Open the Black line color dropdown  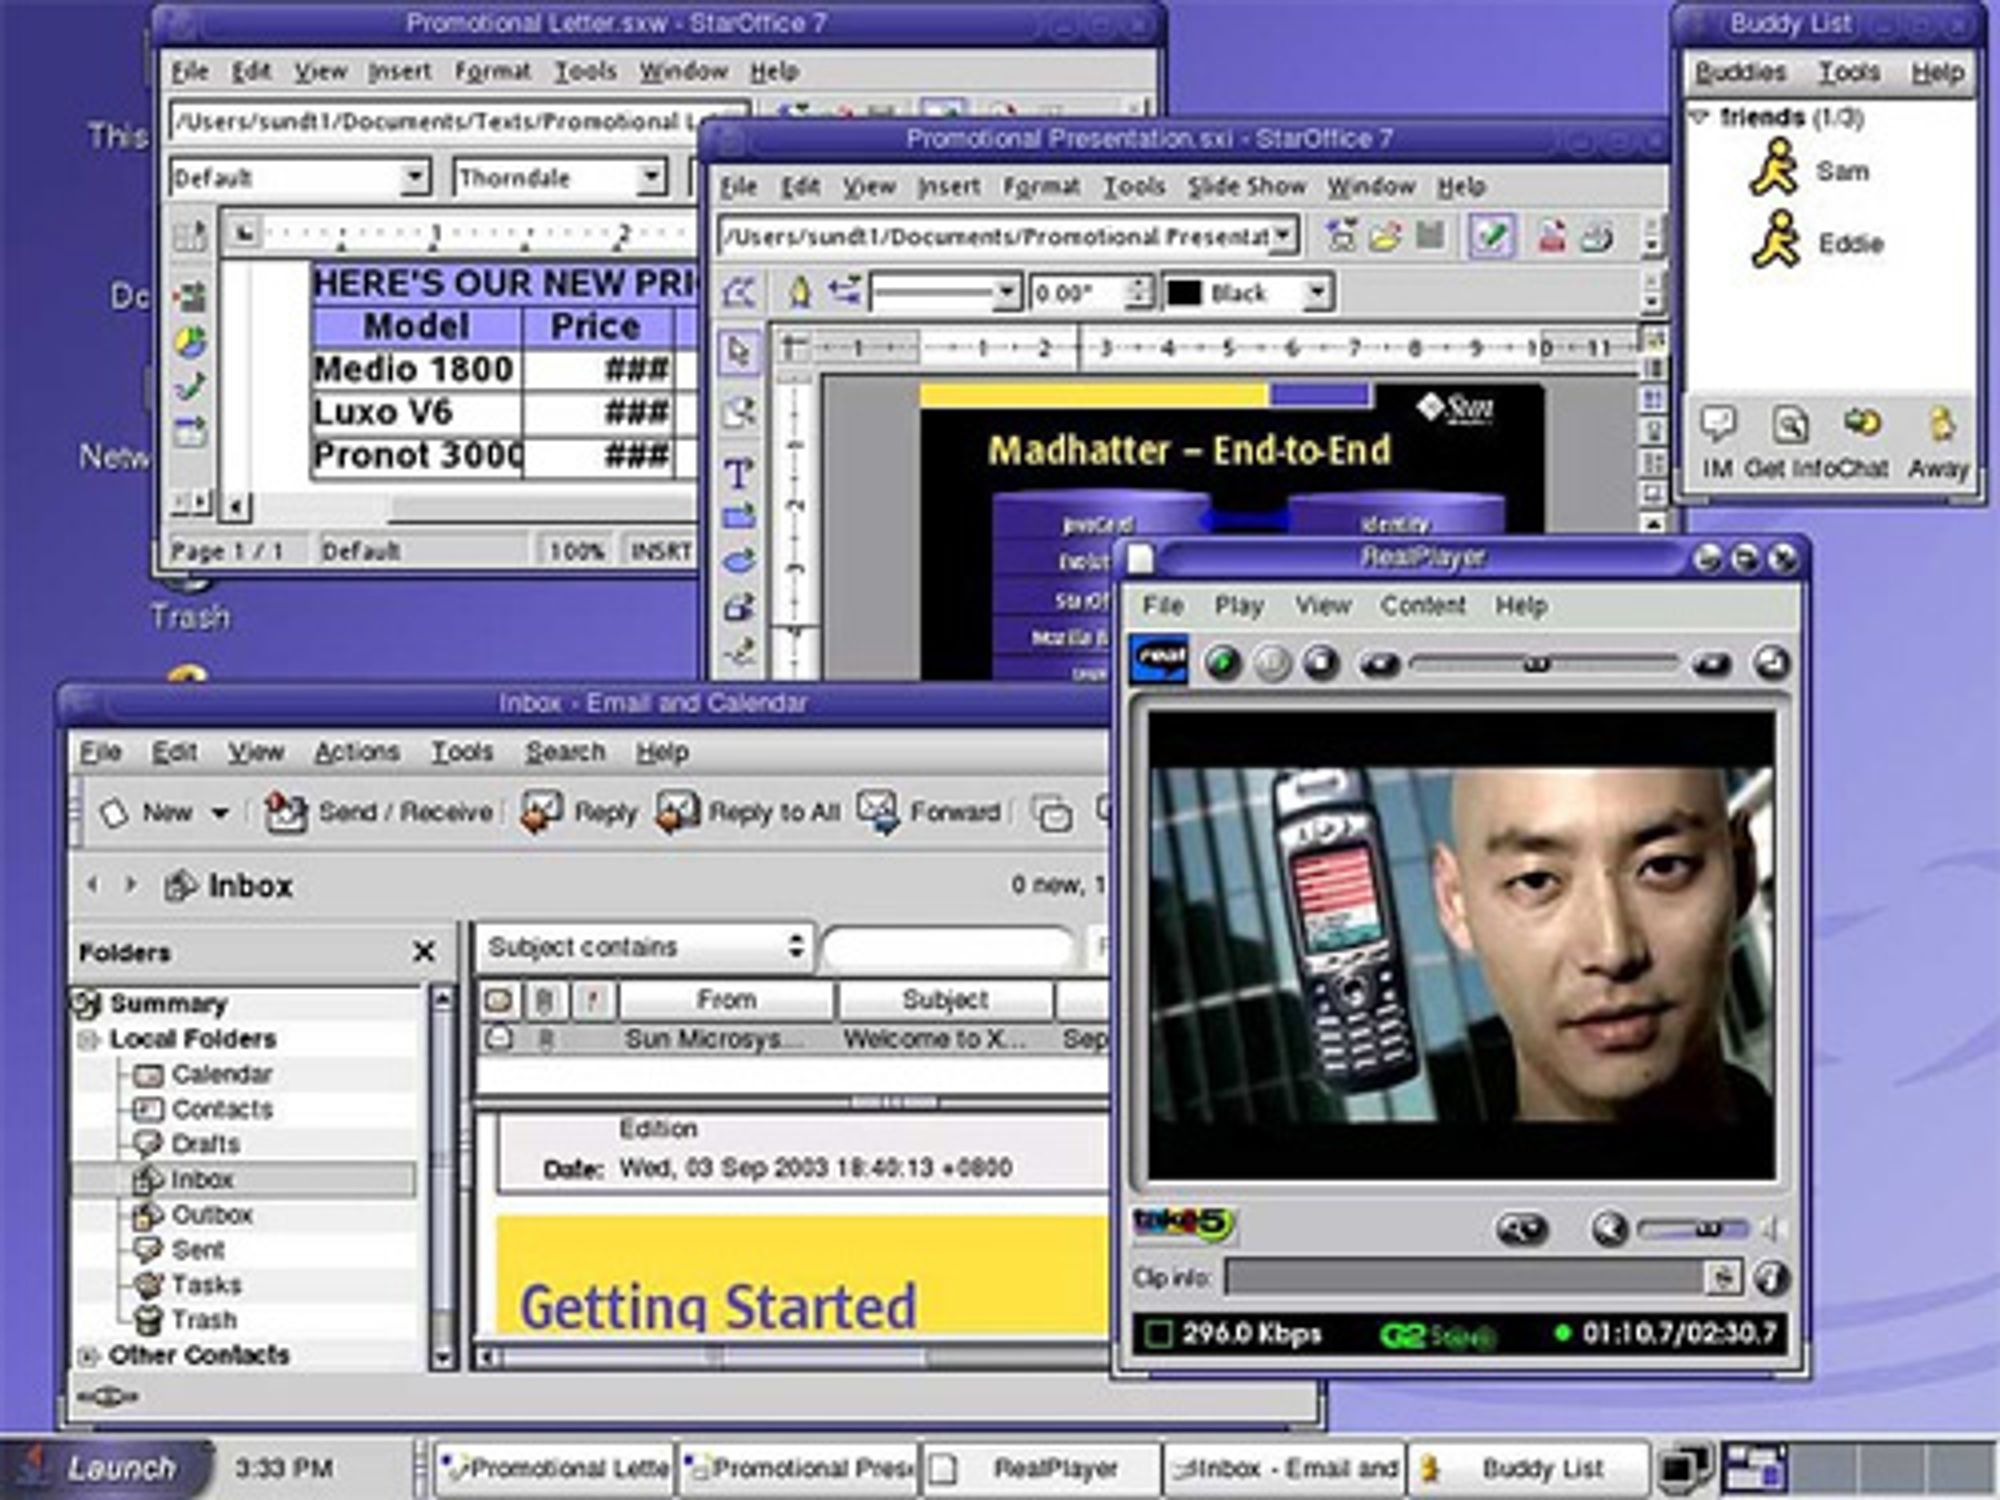[x=1318, y=293]
